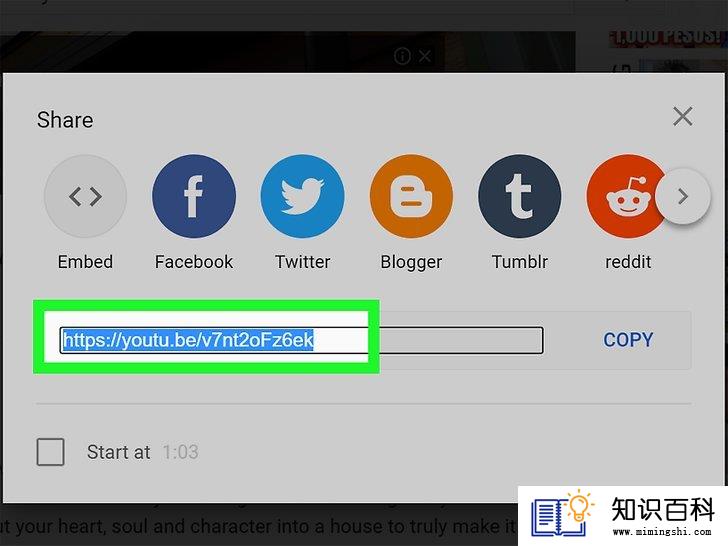
Task: Click the 'Start at' label text
Action: tap(118, 452)
